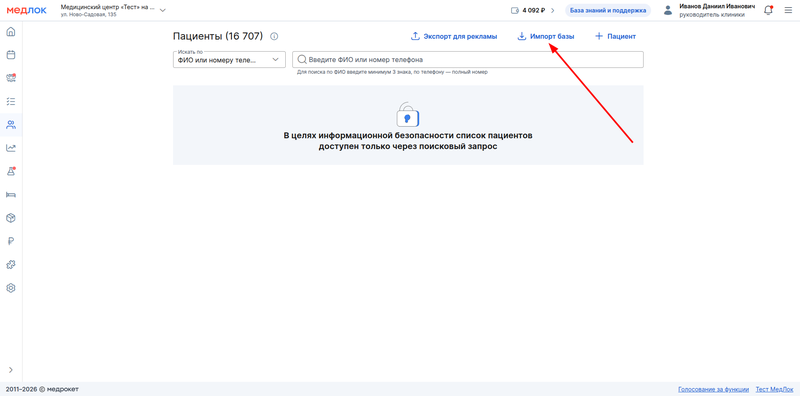800x396 pixels.
Task: Click the user avatar icon
Action: coord(668,10)
